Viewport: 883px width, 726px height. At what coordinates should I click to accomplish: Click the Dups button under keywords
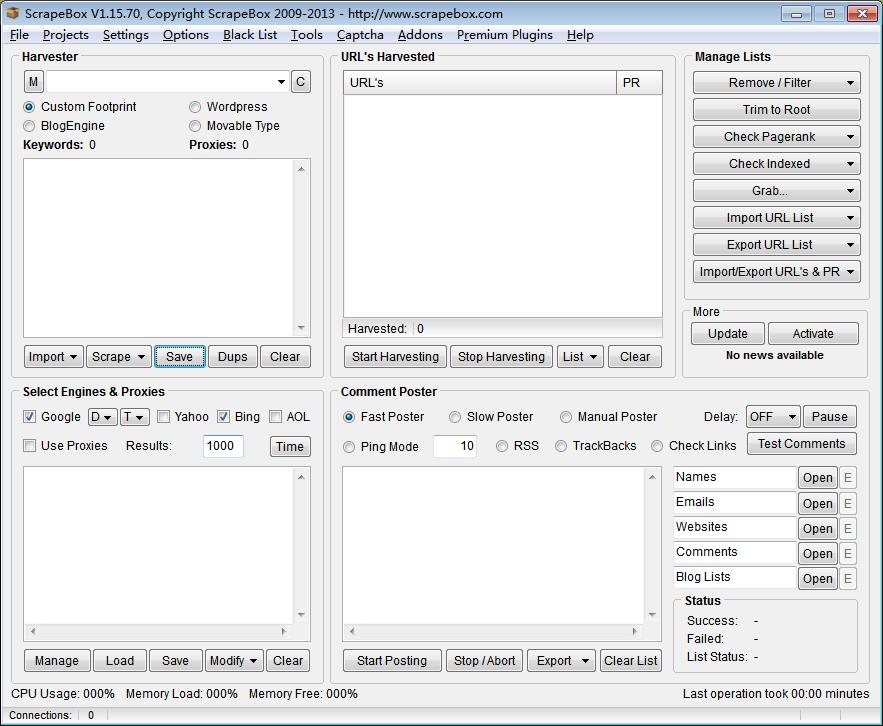point(233,357)
